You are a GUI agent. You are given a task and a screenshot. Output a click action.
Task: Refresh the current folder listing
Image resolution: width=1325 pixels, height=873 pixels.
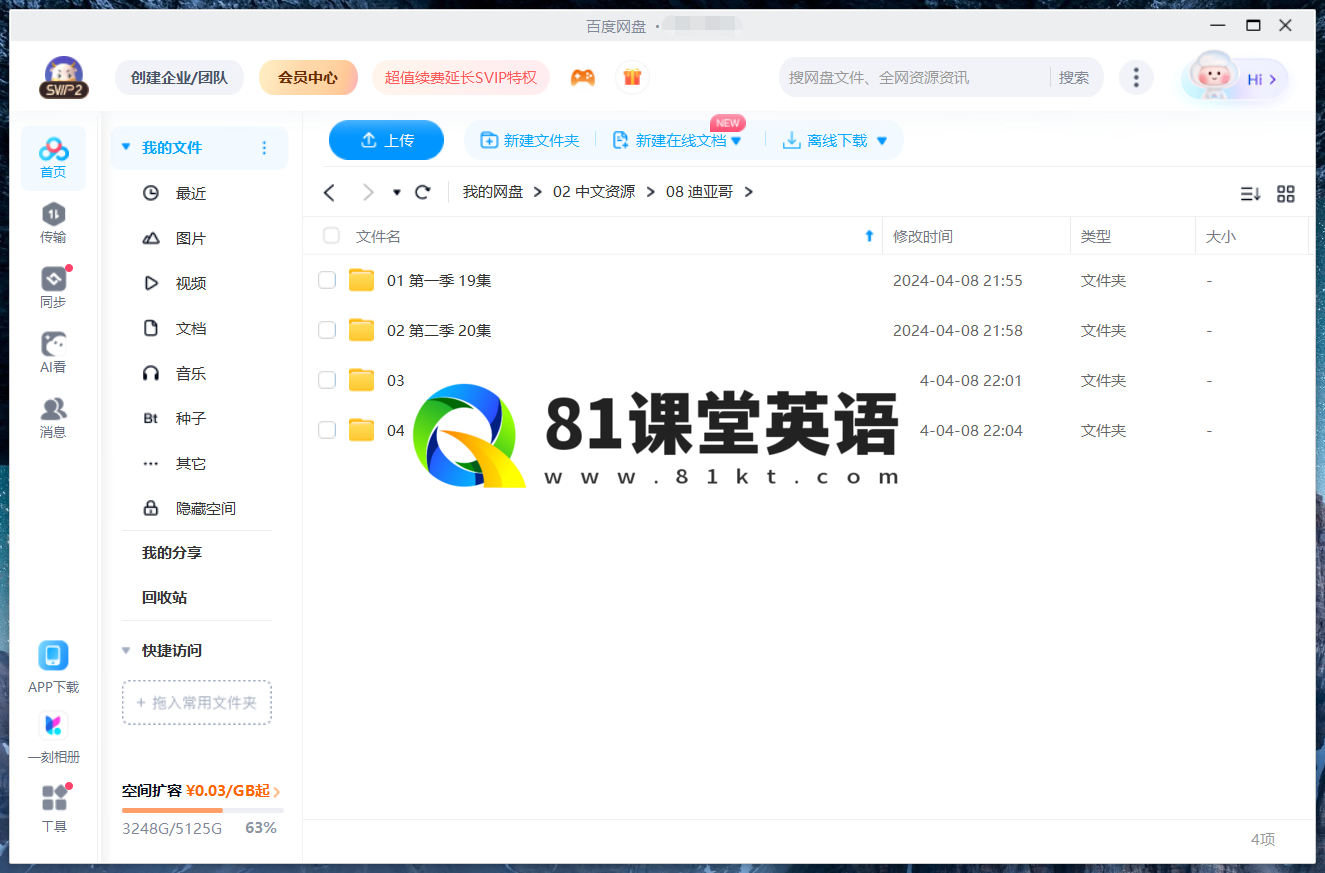423,192
